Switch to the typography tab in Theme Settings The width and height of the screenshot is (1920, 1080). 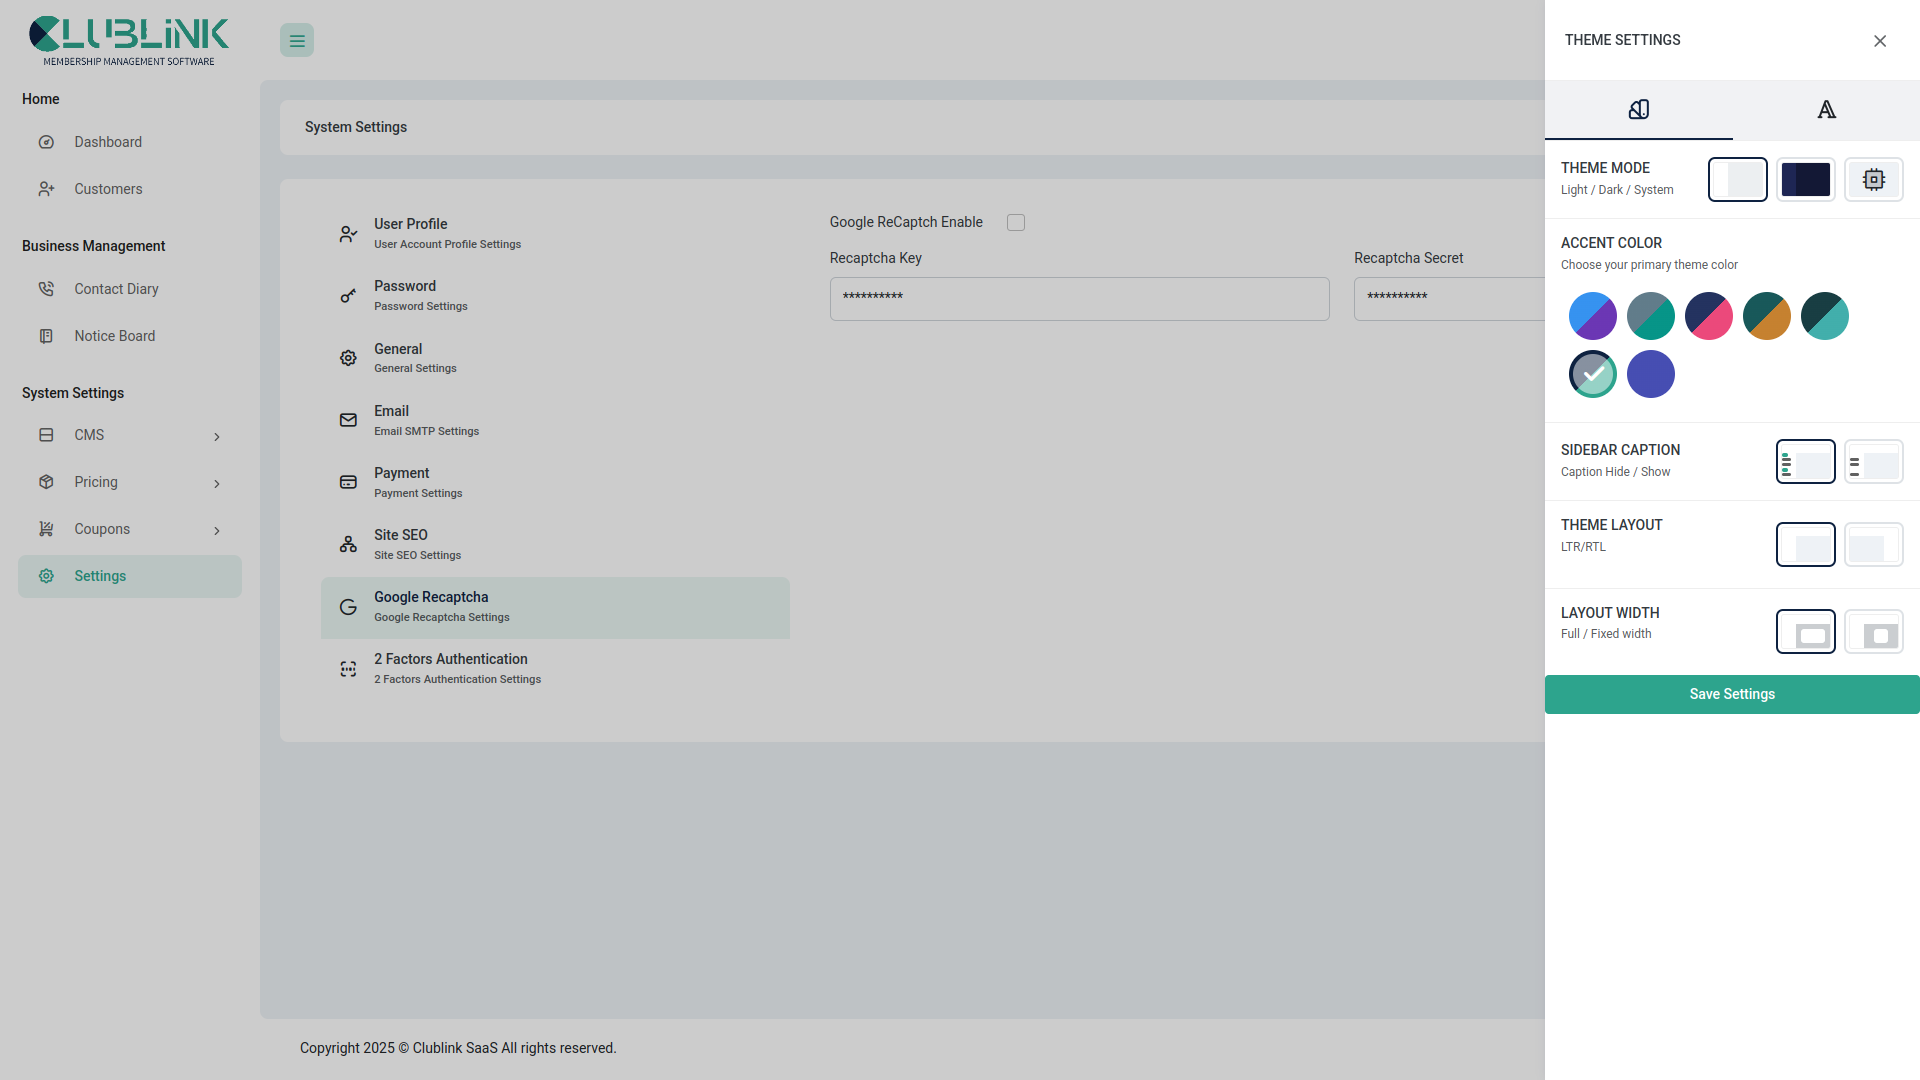coord(1826,110)
